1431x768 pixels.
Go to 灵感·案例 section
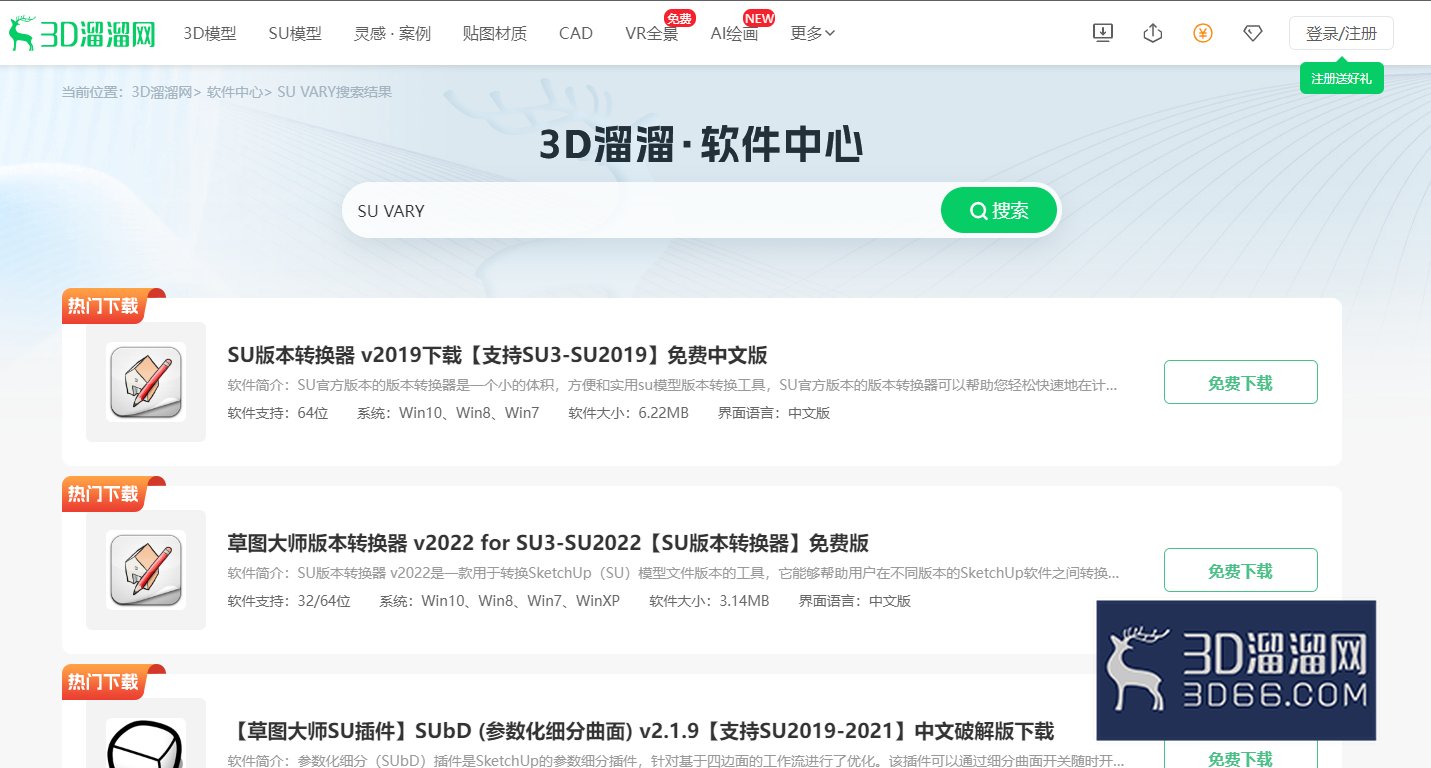[x=392, y=33]
